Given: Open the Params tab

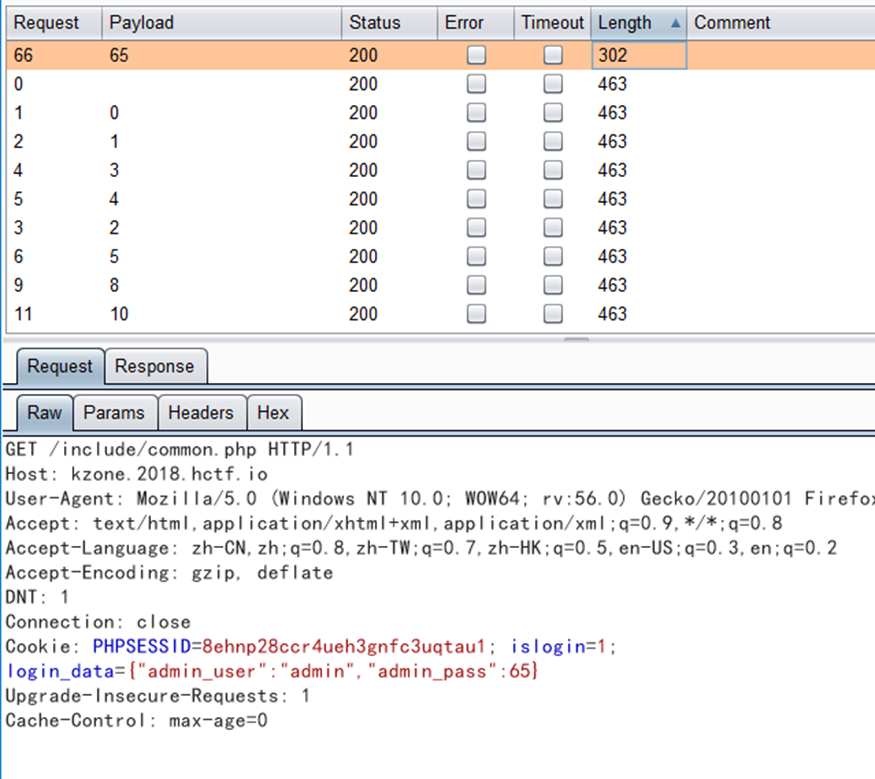Looking at the screenshot, I should [113, 412].
